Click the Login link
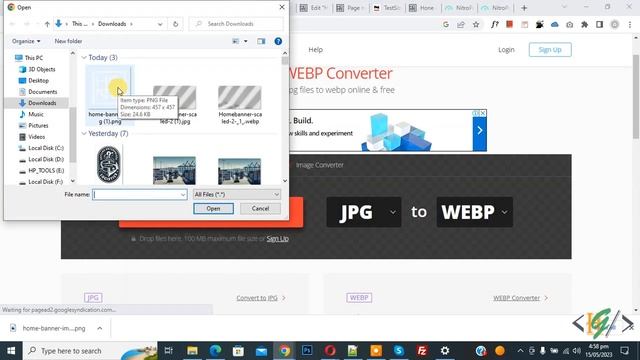The width and height of the screenshot is (640, 360). [506, 50]
